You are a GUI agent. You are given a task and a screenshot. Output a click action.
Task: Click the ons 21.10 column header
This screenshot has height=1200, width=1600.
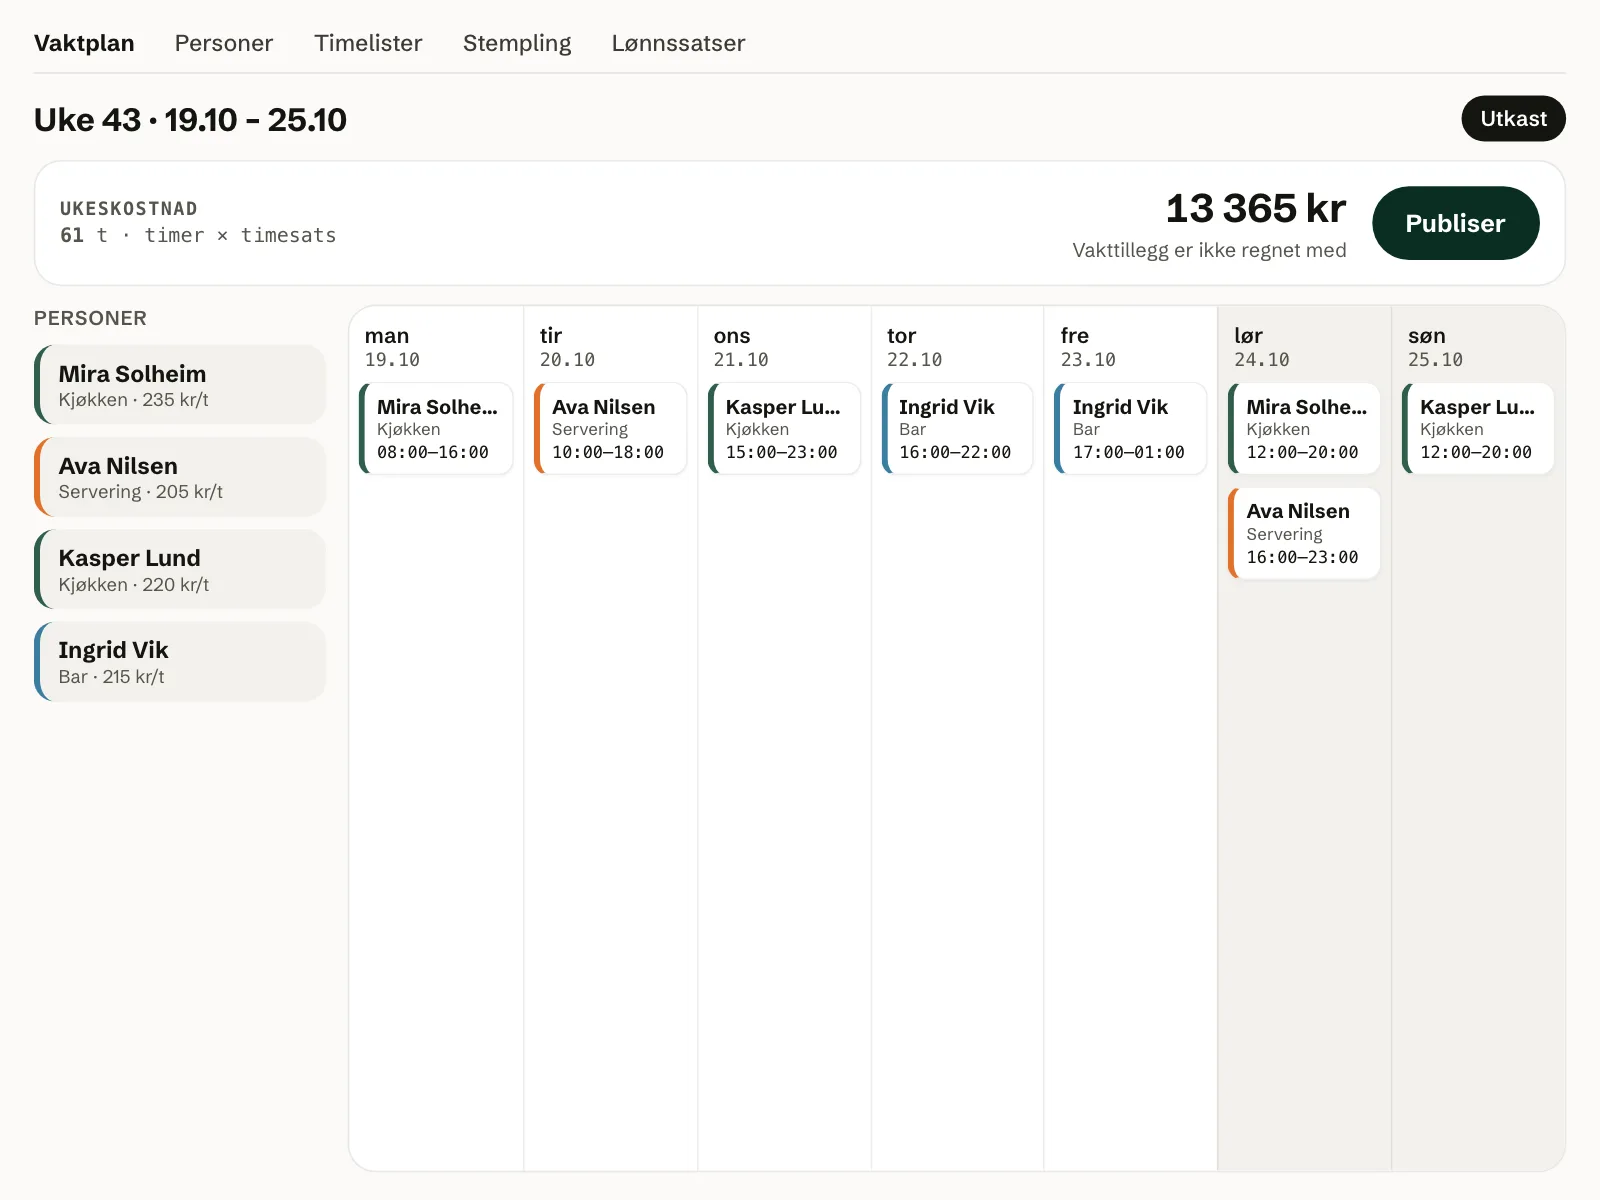click(x=741, y=347)
